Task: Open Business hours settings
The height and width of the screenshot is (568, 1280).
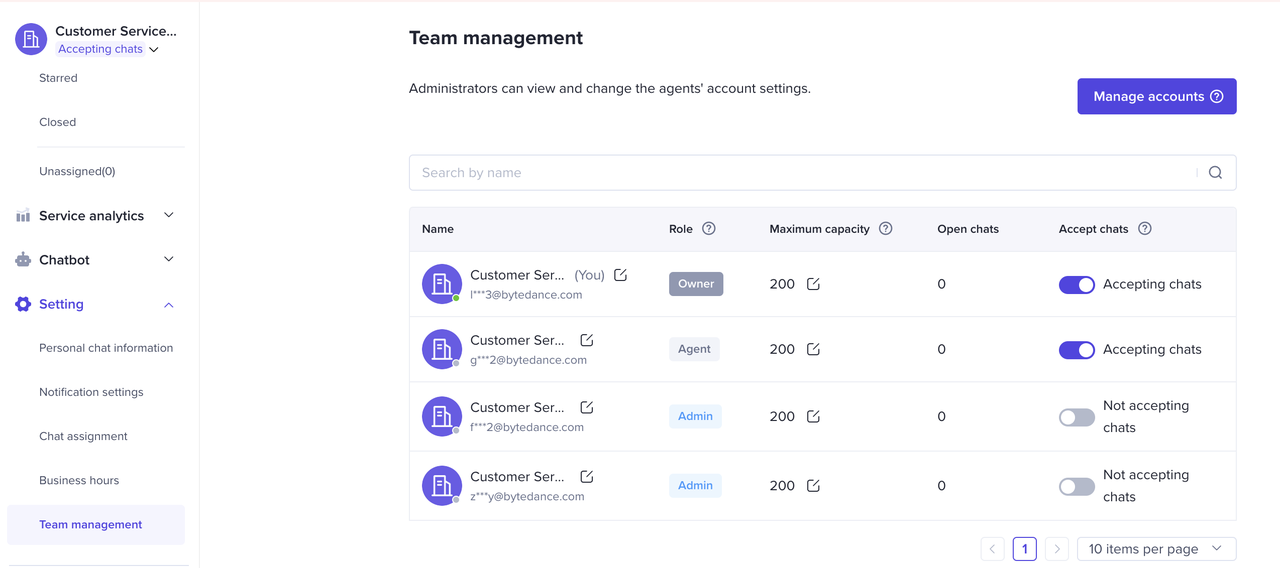Action: coord(79,481)
